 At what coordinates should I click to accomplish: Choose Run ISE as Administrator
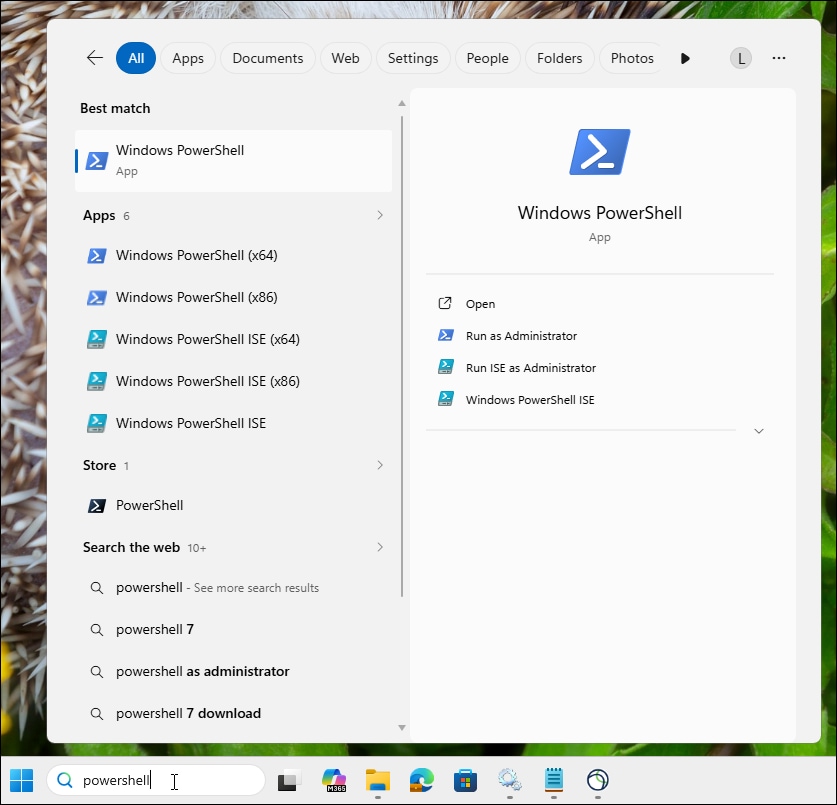click(x=599, y=368)
